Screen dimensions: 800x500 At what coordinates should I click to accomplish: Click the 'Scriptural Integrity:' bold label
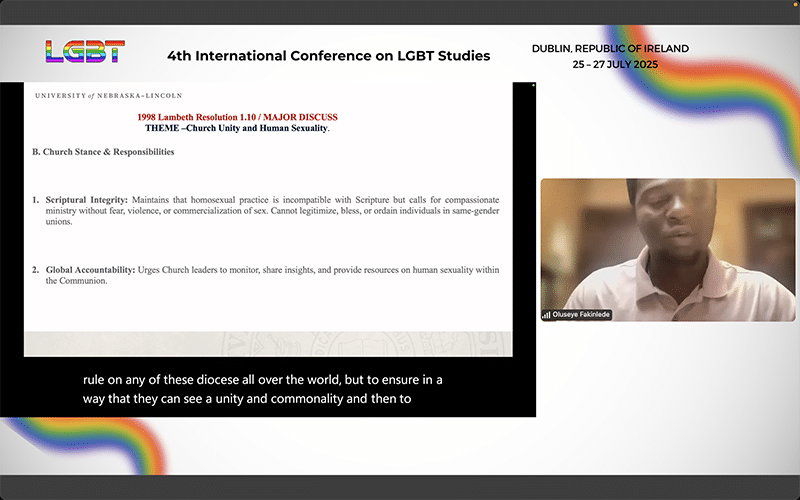pyautogui.click(x=87, y=200)
